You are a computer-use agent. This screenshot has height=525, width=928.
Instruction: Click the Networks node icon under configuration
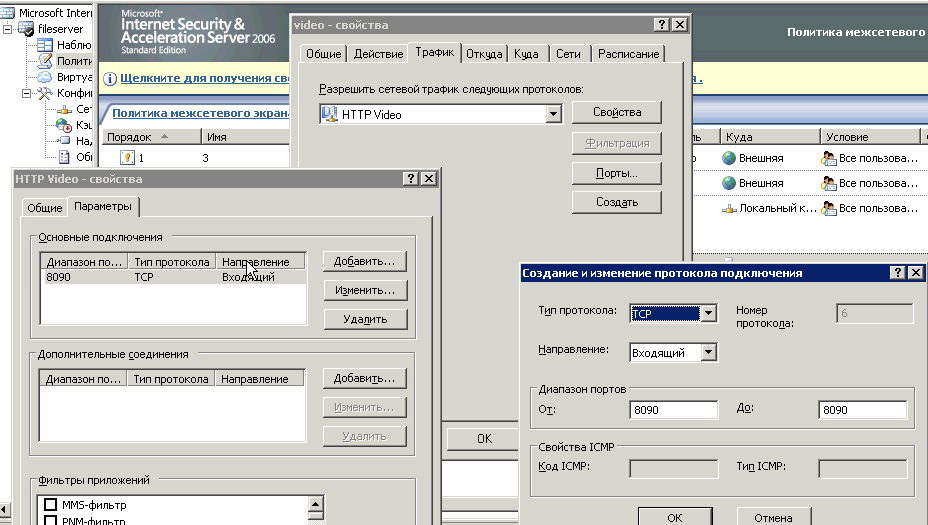[x=64, y=109]
